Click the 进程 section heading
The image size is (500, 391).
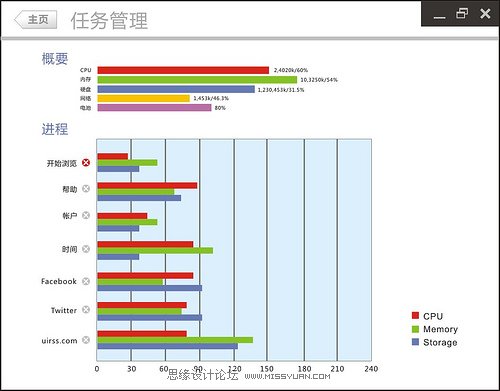[x=55, y=129]
